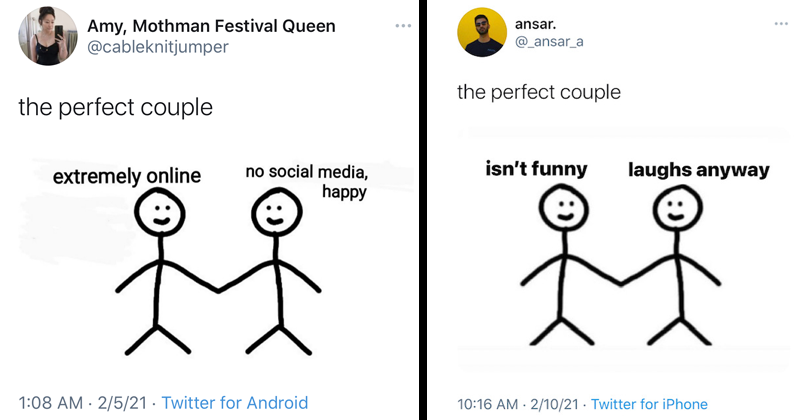Image resolution: width=800 pixels, height=420 pixels.
Task: Click the 1:08 AM timestamp
Action: tap(53, 403)
